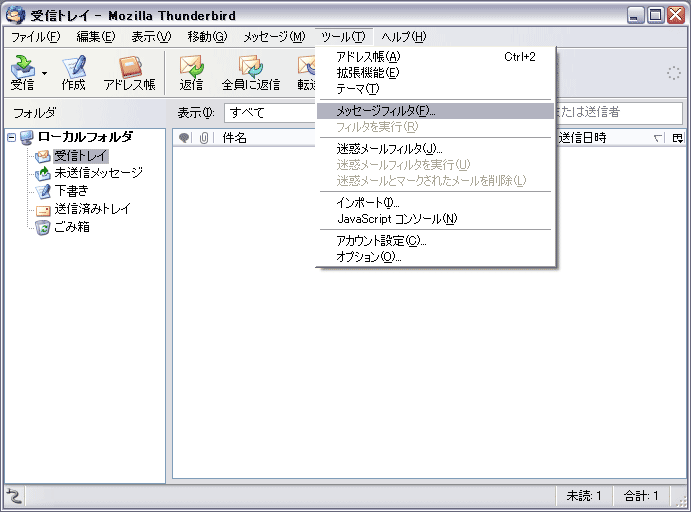The image size is (691, 512).
Task: Close the ツール(T) menu in menu bar
Action: [x=344, y=37]
